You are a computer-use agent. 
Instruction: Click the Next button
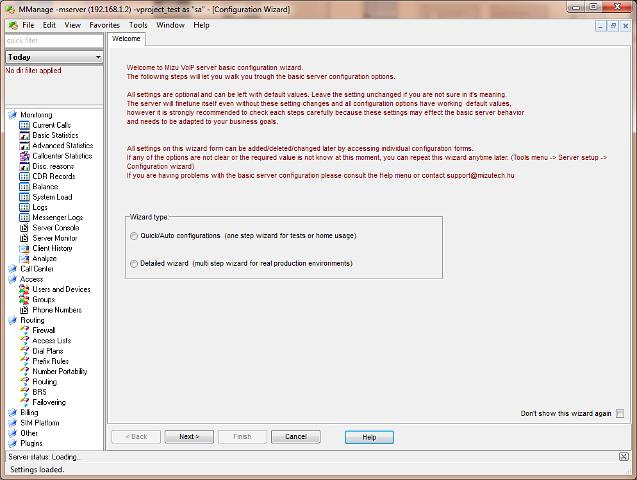tap(188, 437)
